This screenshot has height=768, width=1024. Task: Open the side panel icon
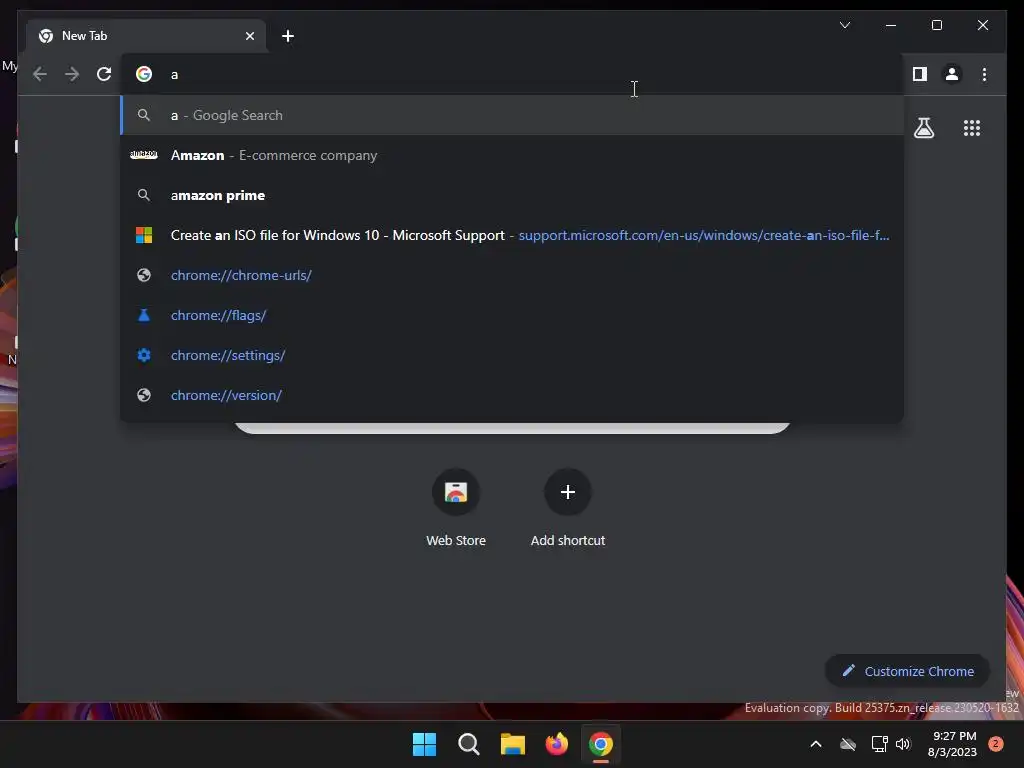pyautogui.click(x=920, y=74)
